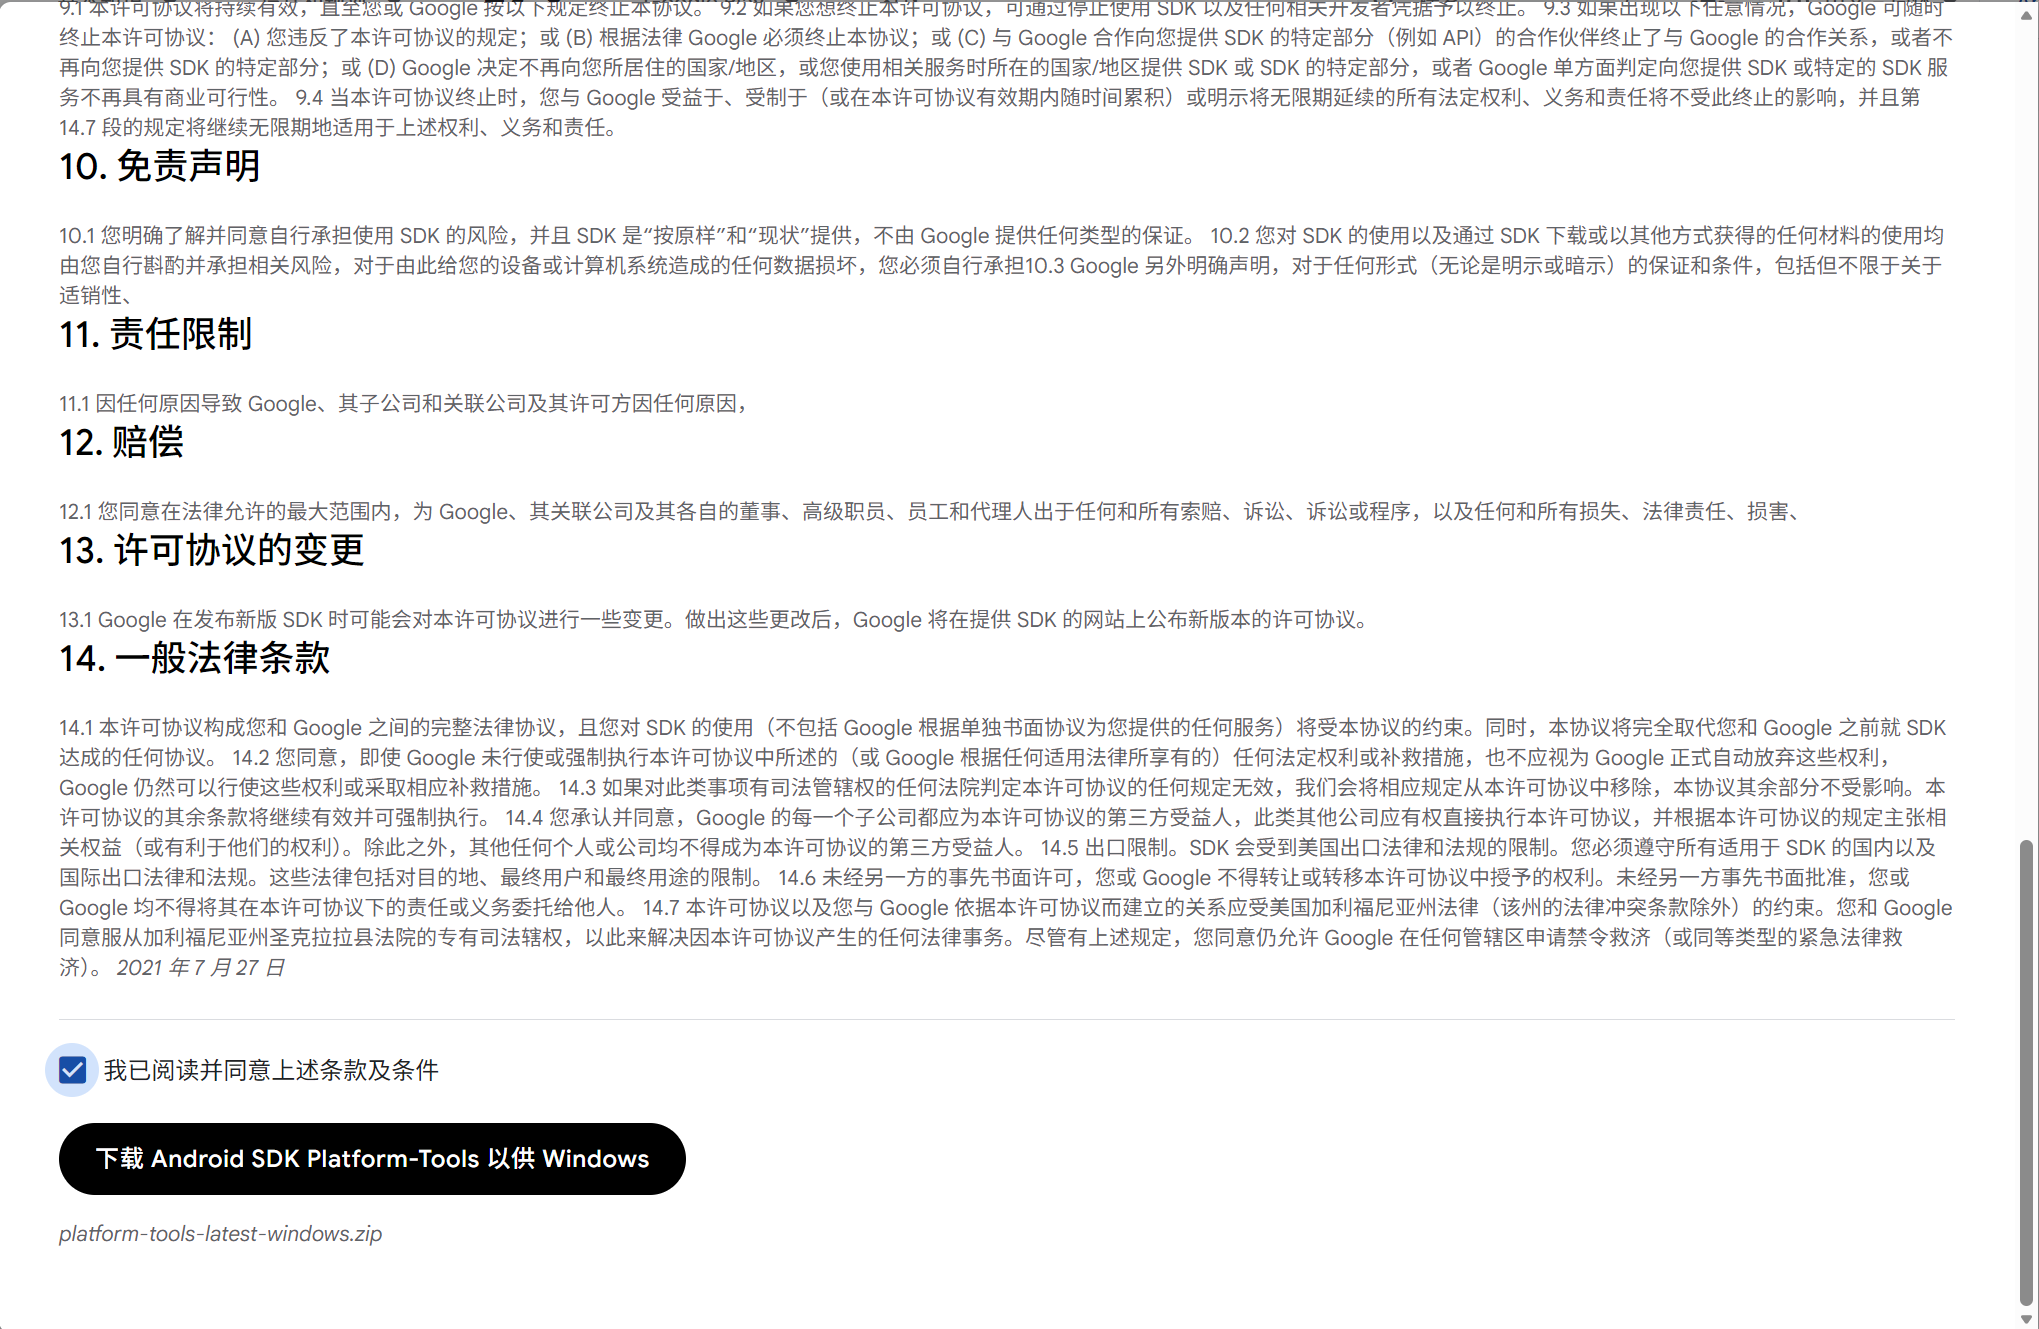This screenshot has height=1329, width=2039.
Task: Click the 13. 许可协议的变更 heading
Action: click(212, 550)
